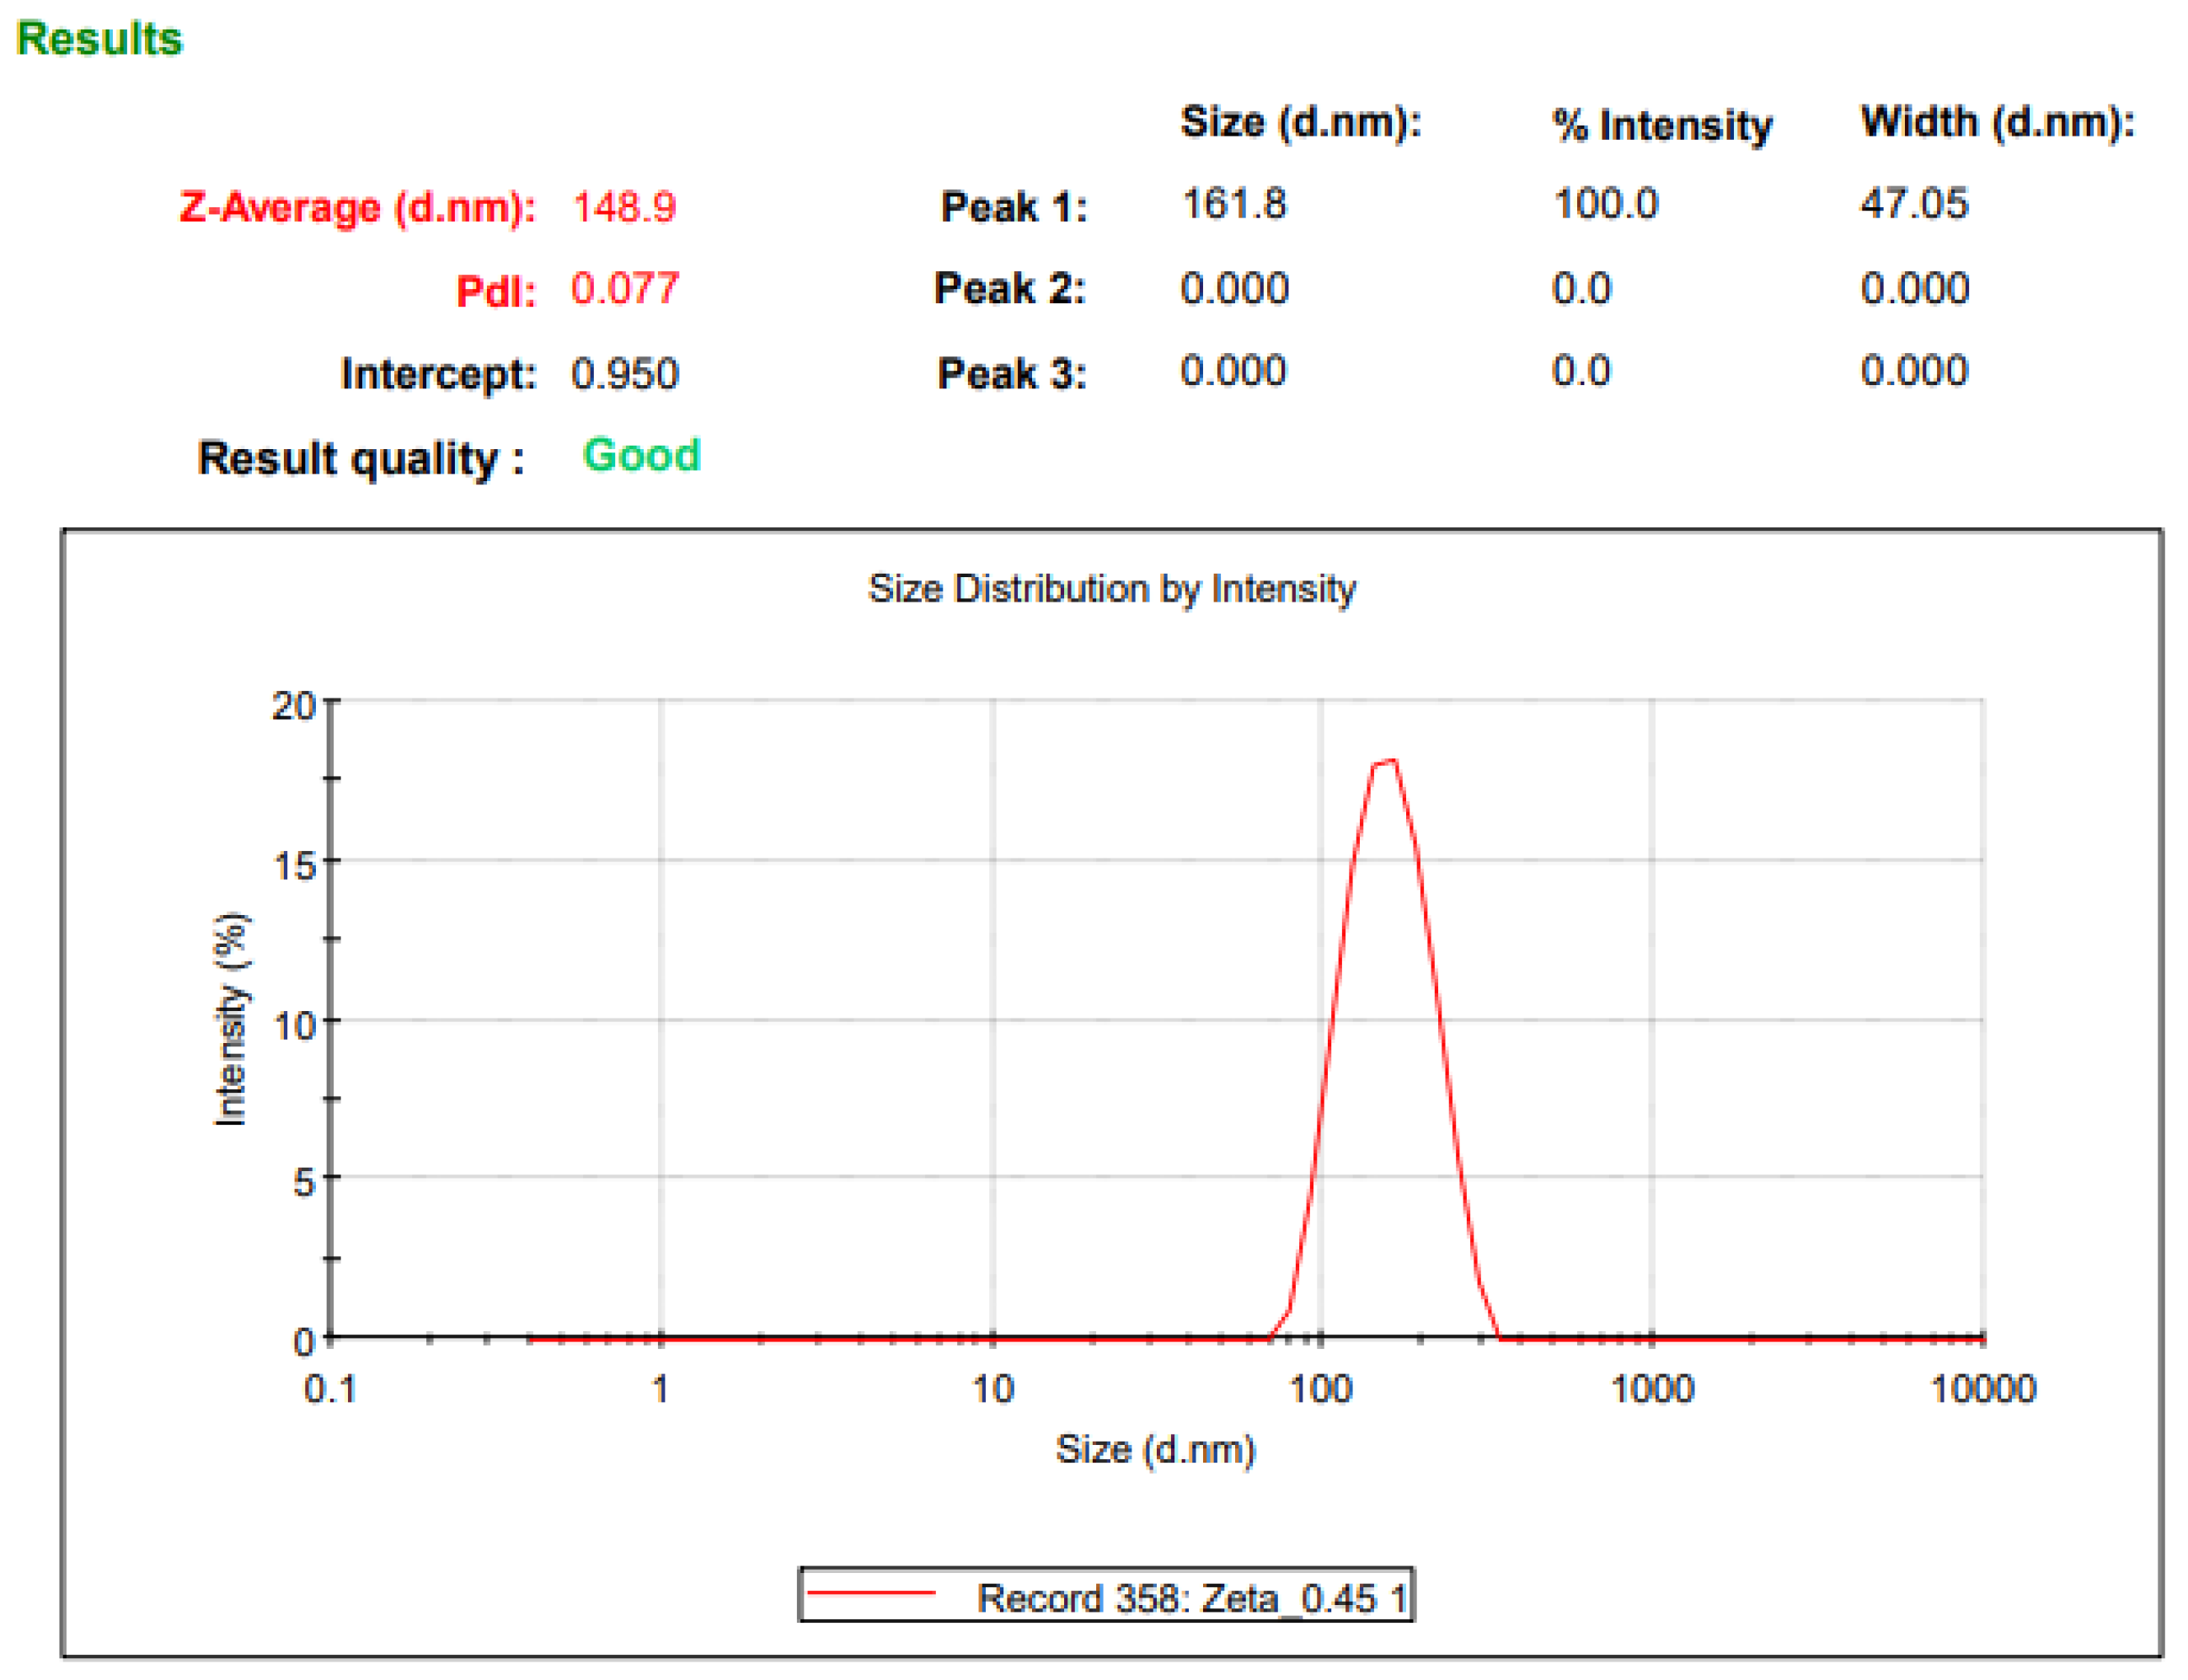2188x1680 pixels.
Task: Click the Z-Average value 148.9
Action: 624,207
